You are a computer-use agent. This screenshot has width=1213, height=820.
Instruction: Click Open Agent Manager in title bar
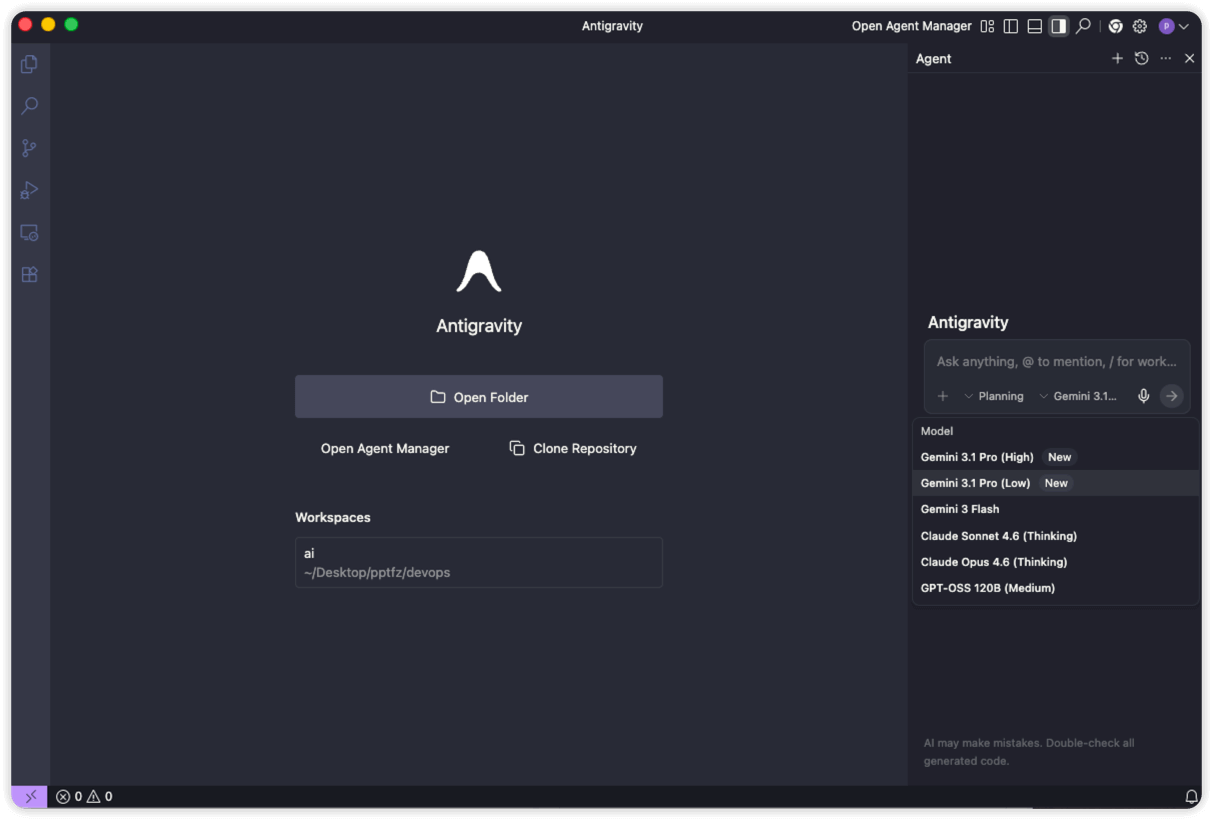[911, 26]
